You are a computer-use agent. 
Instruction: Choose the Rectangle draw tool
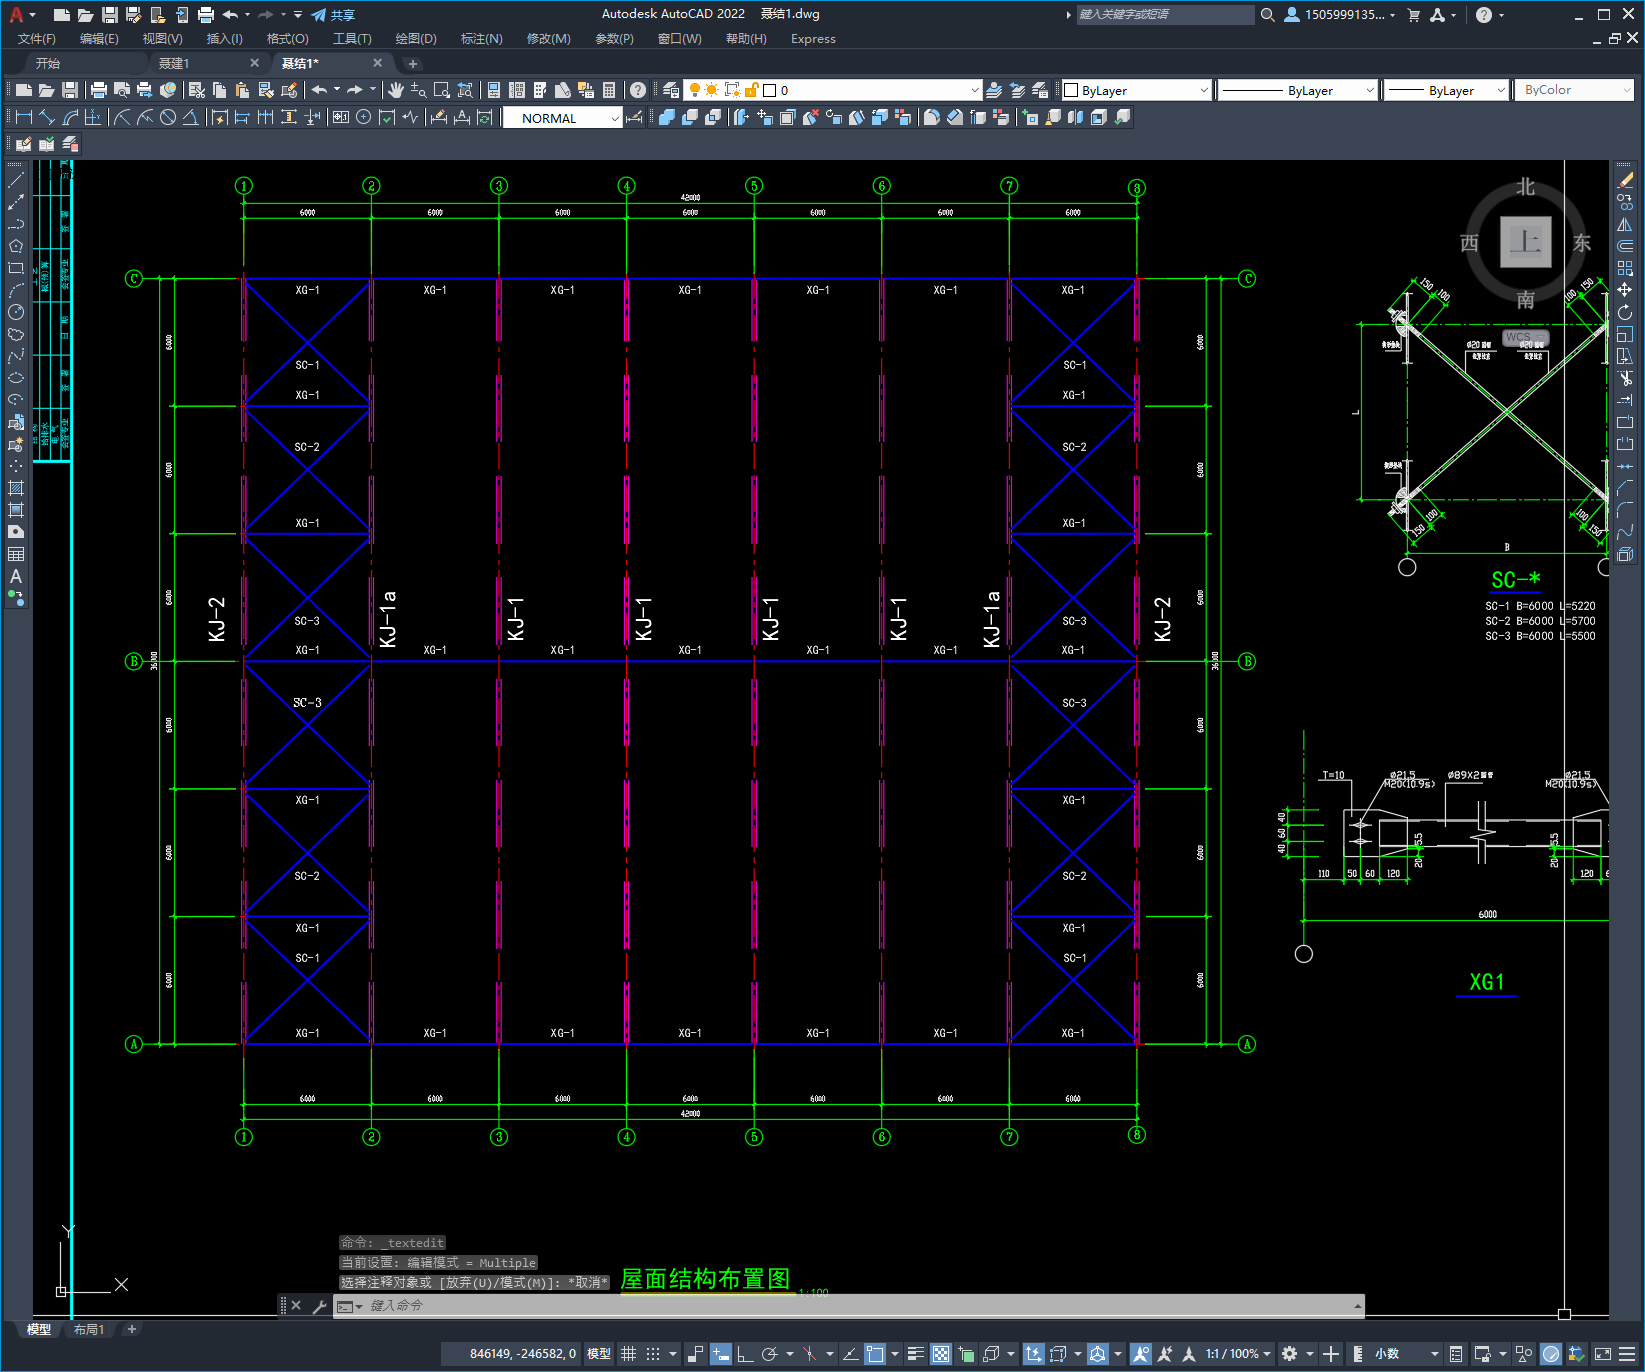click(x=16, y=268)
